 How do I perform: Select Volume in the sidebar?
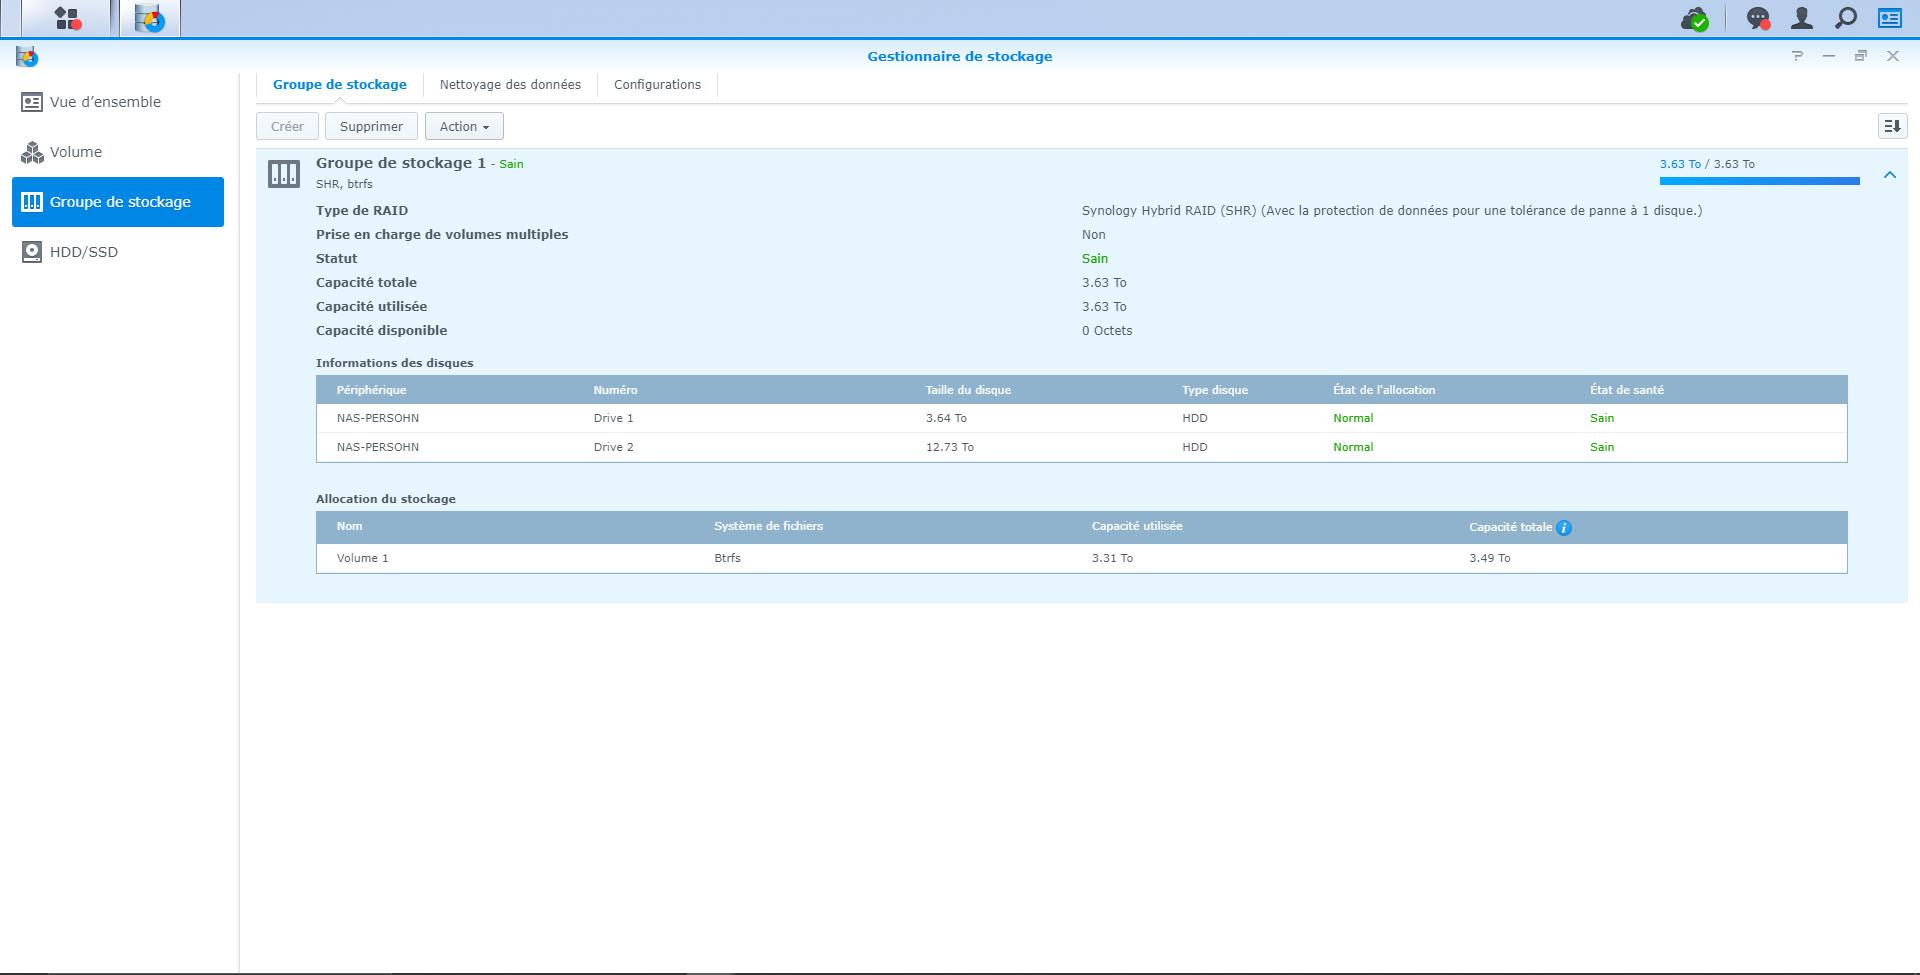pos(76,152)
